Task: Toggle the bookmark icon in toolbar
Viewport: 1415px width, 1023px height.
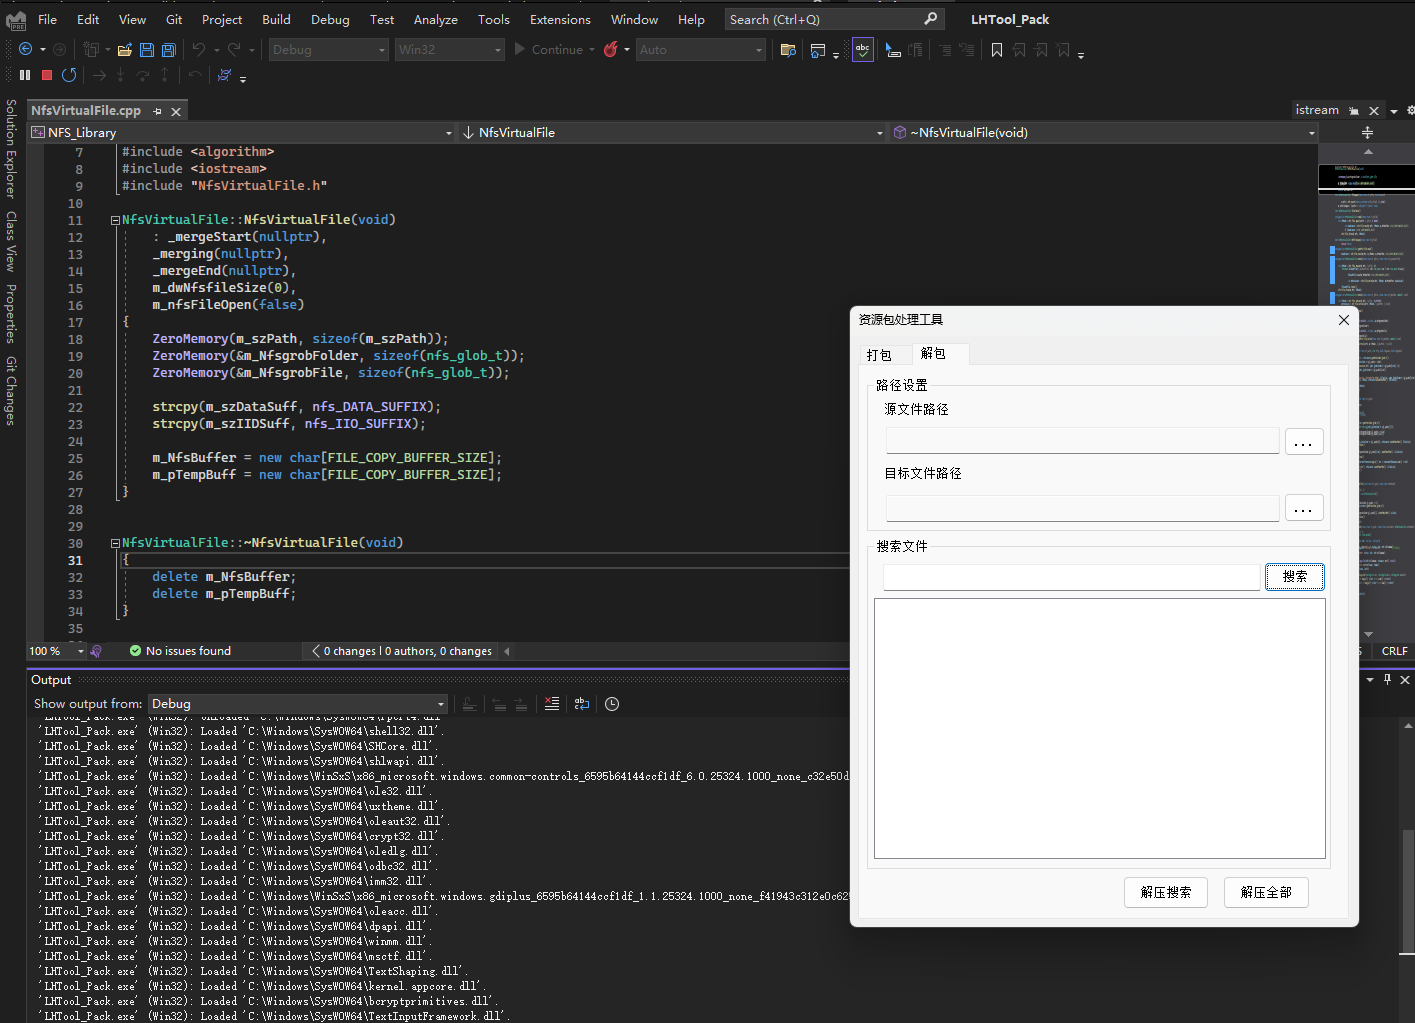Action: [997, 50]
